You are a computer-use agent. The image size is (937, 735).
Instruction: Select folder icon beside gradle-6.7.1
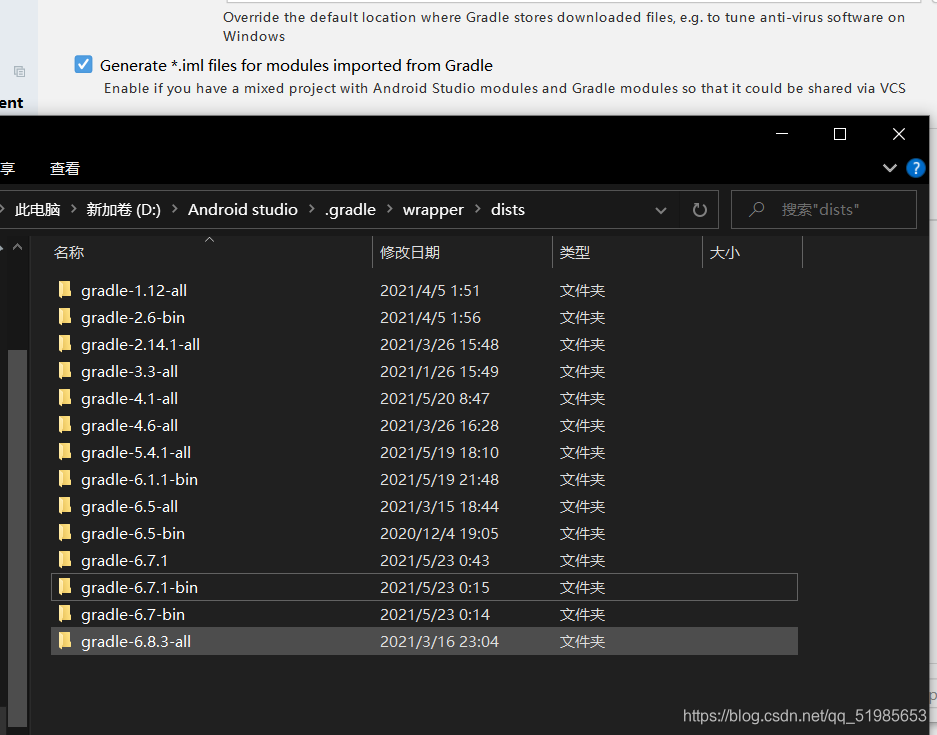pyautogui.click(x=65, y=560)
